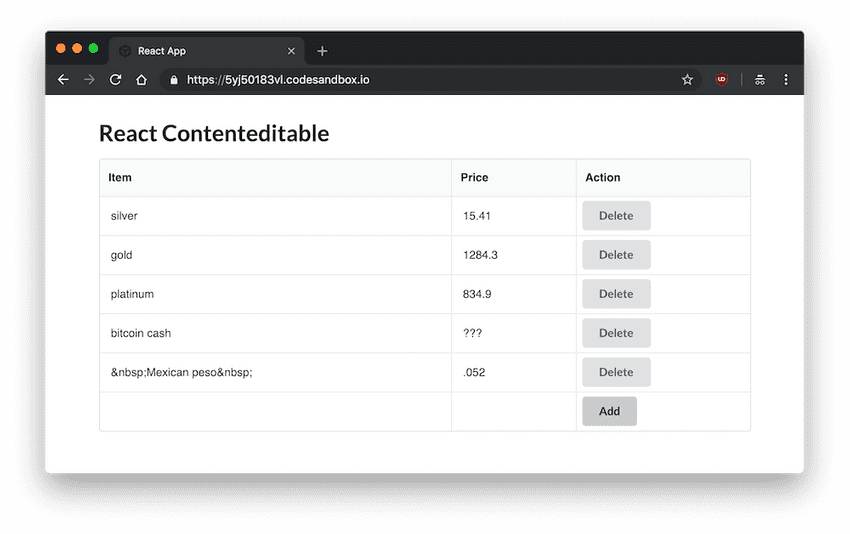Open a new browser tab
This screenshot has width=850, height=534.
pos(322,51)
